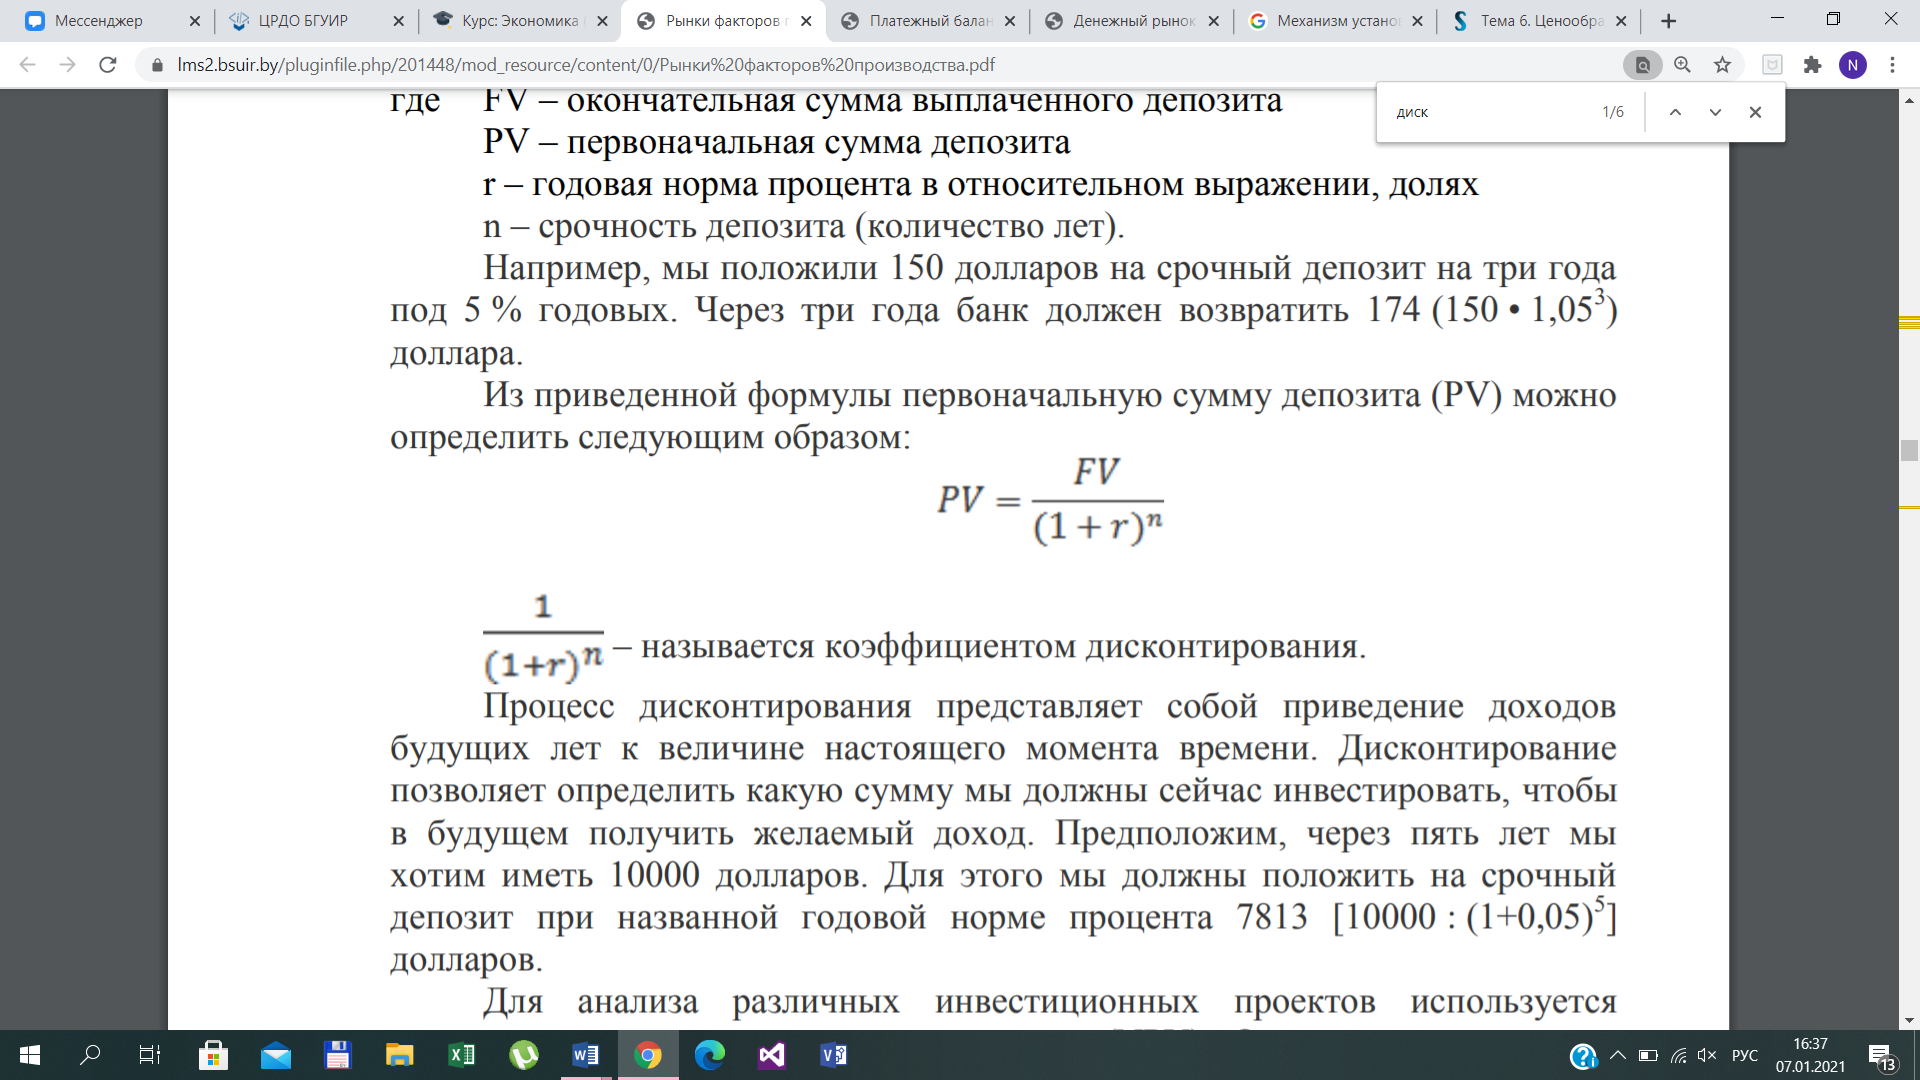Click the vertical scrollbar thumb
The height and width of the screenshot is (1080, 1920).
[x=1910, y=450]
